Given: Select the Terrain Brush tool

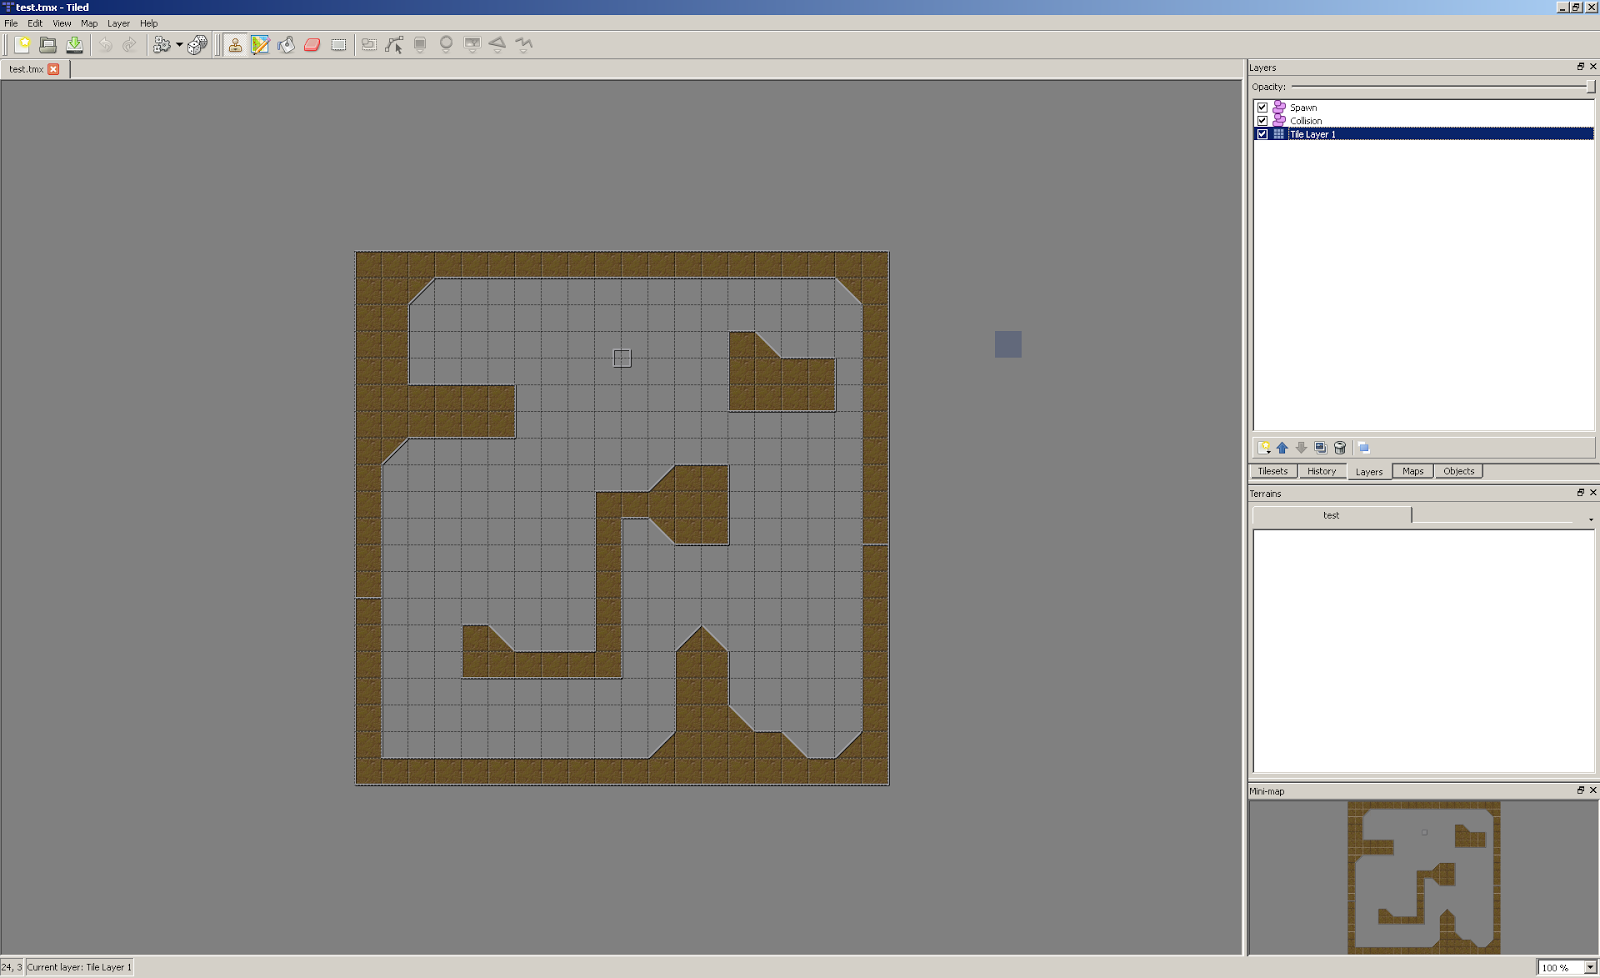Looking at the screenshot, I should point(261,44).
